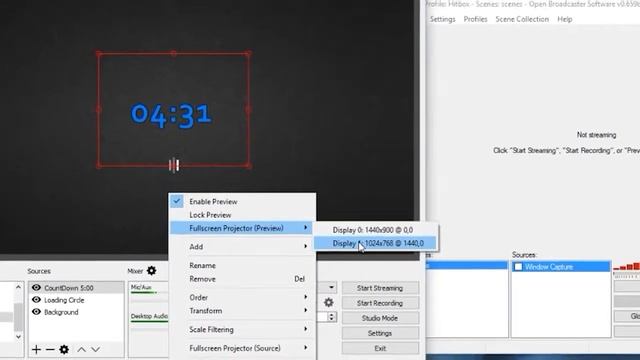Click the Exit button
640x360 pixels.
click(x=380, y=348)
